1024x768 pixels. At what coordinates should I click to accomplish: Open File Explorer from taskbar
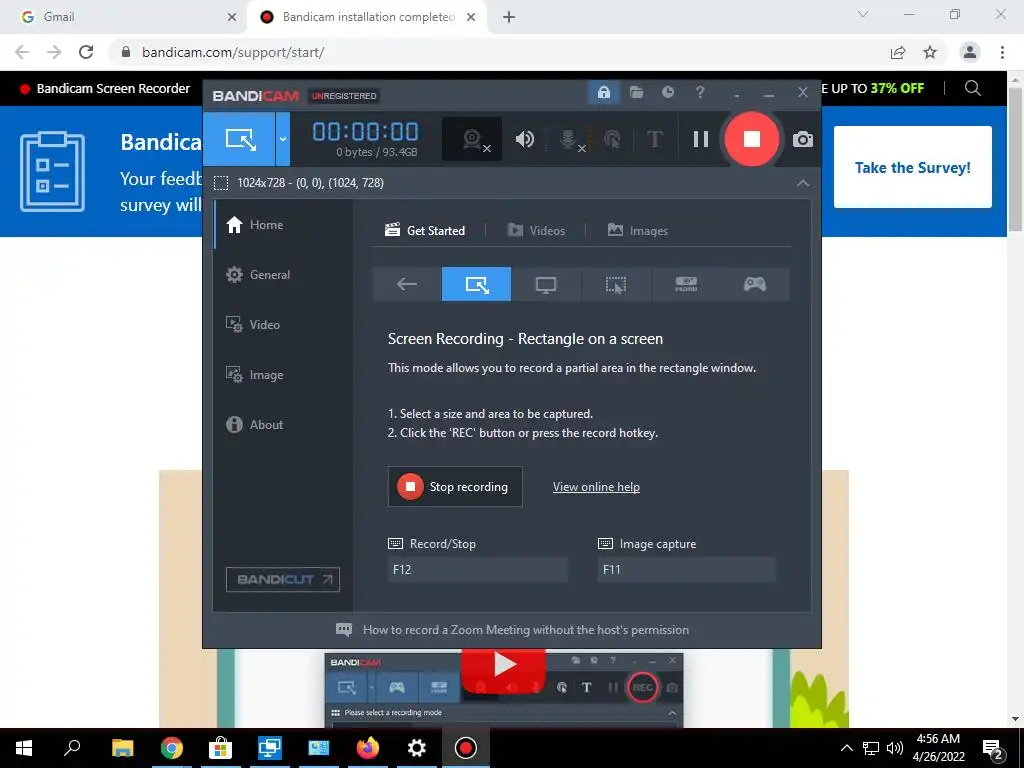point(123,748)
